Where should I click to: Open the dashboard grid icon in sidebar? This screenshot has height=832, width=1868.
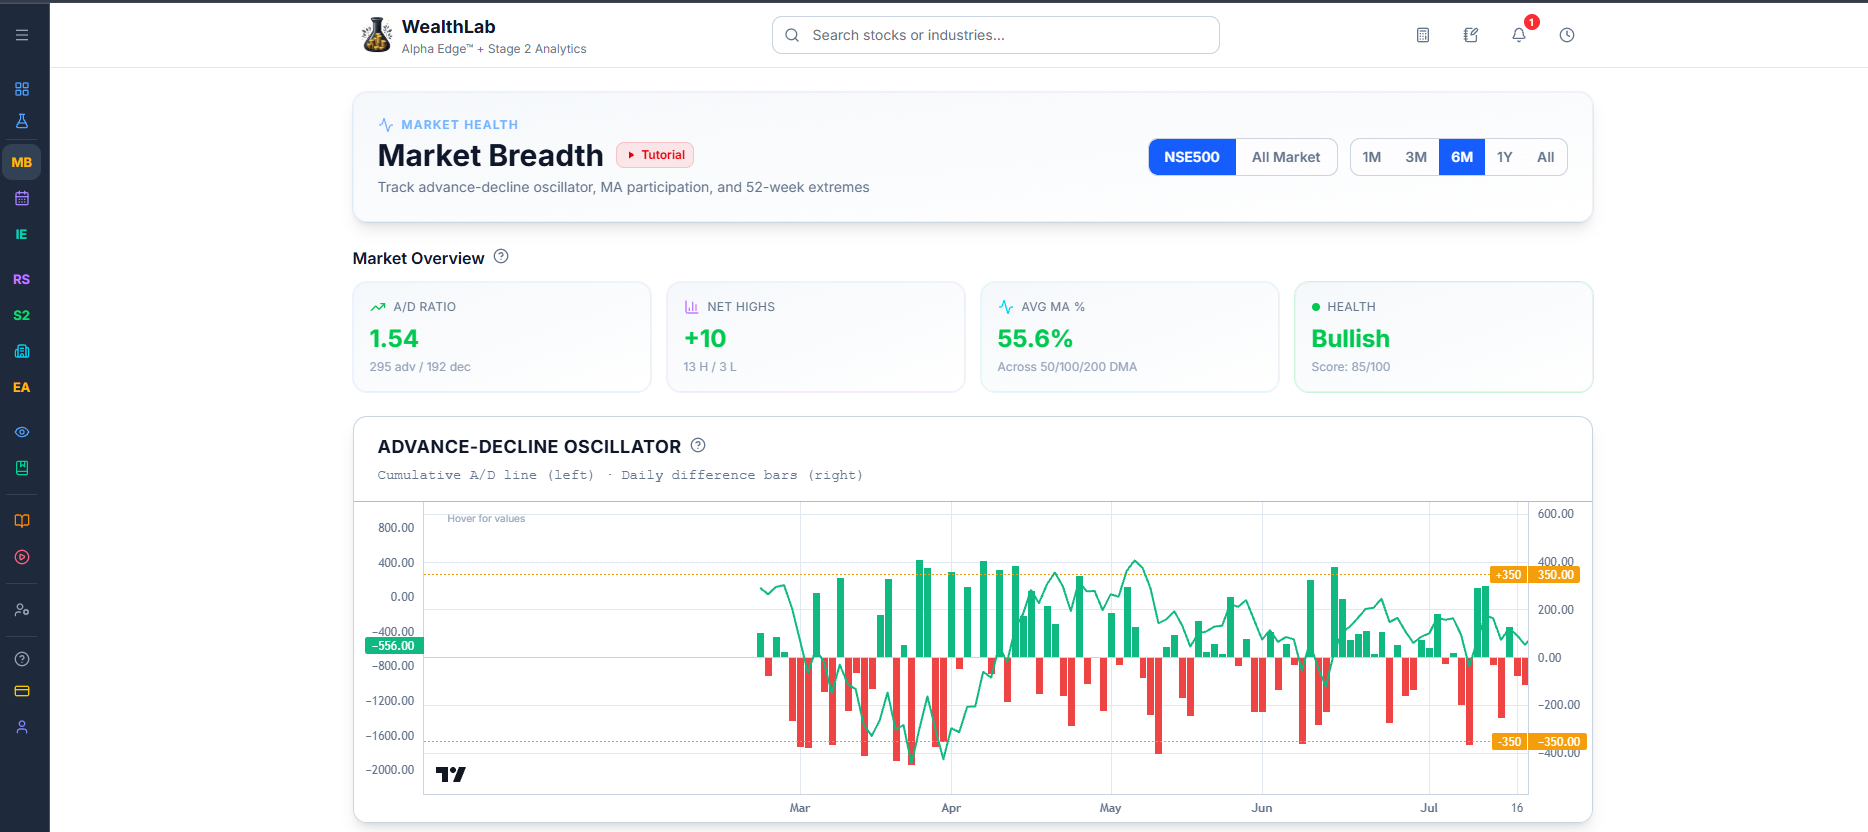point(22,89)
